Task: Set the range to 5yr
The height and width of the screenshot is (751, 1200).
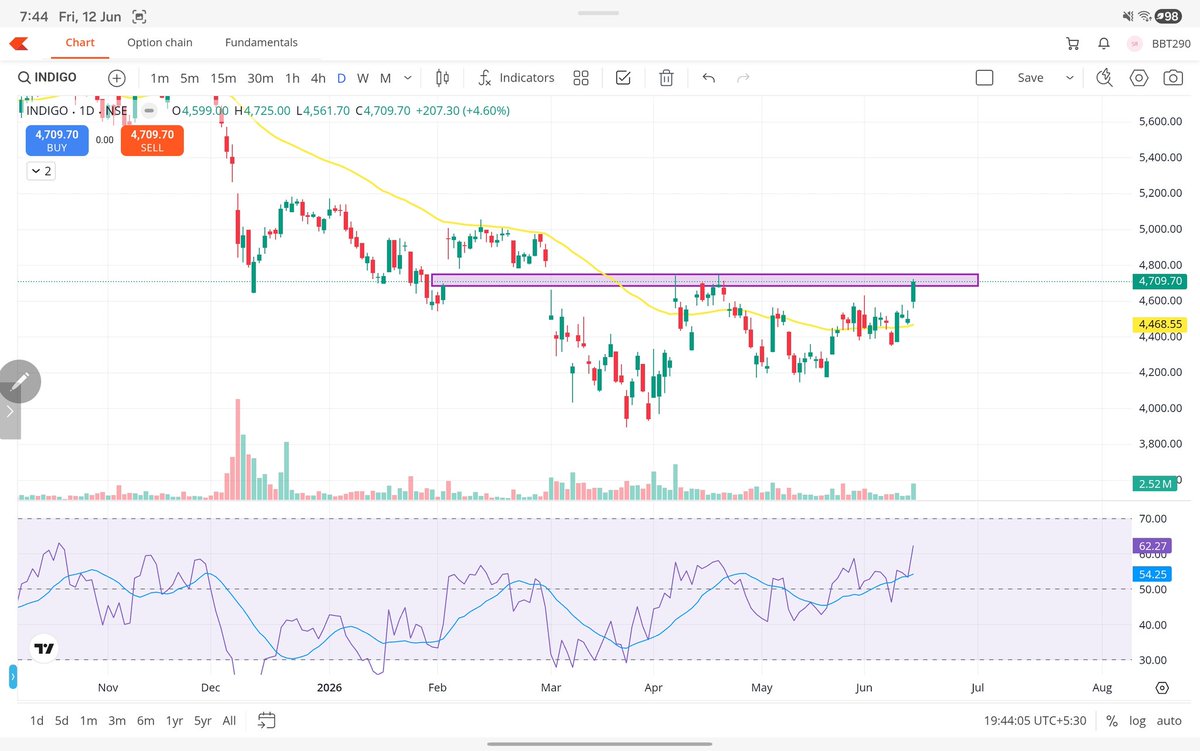Action: pyautogui.click(x=203, y=721)
